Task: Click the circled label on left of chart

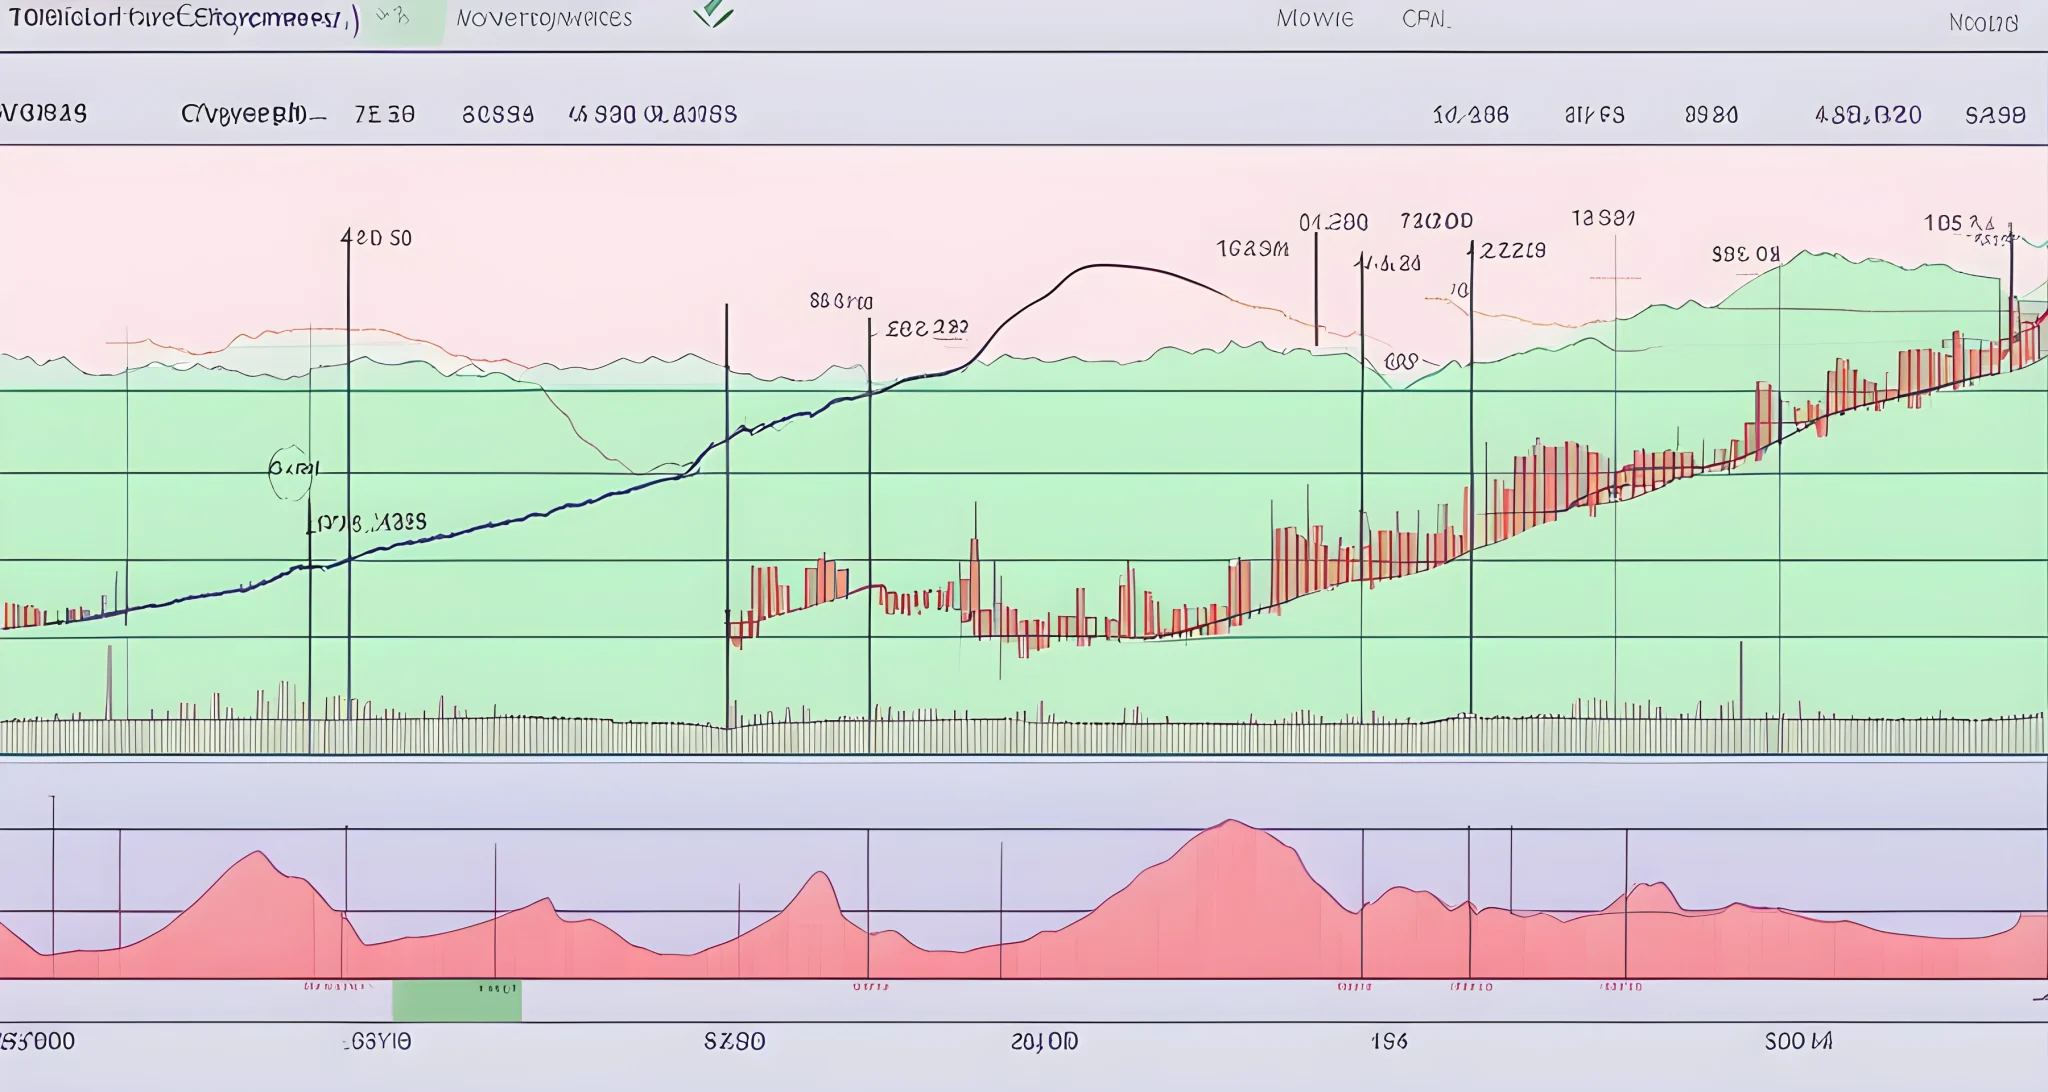Action: 291,471
